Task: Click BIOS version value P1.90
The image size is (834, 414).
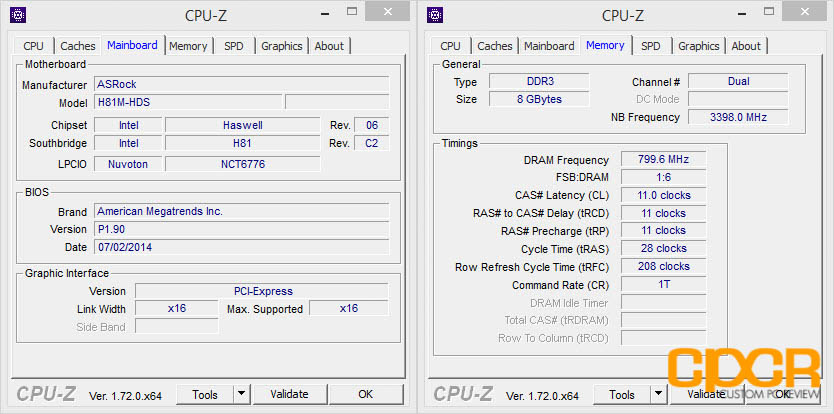Action: click(241, 229)
